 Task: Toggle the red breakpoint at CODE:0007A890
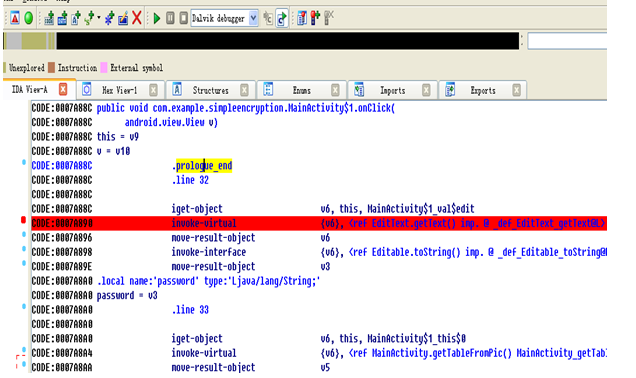pyautogui.click(x=24, y=220)
